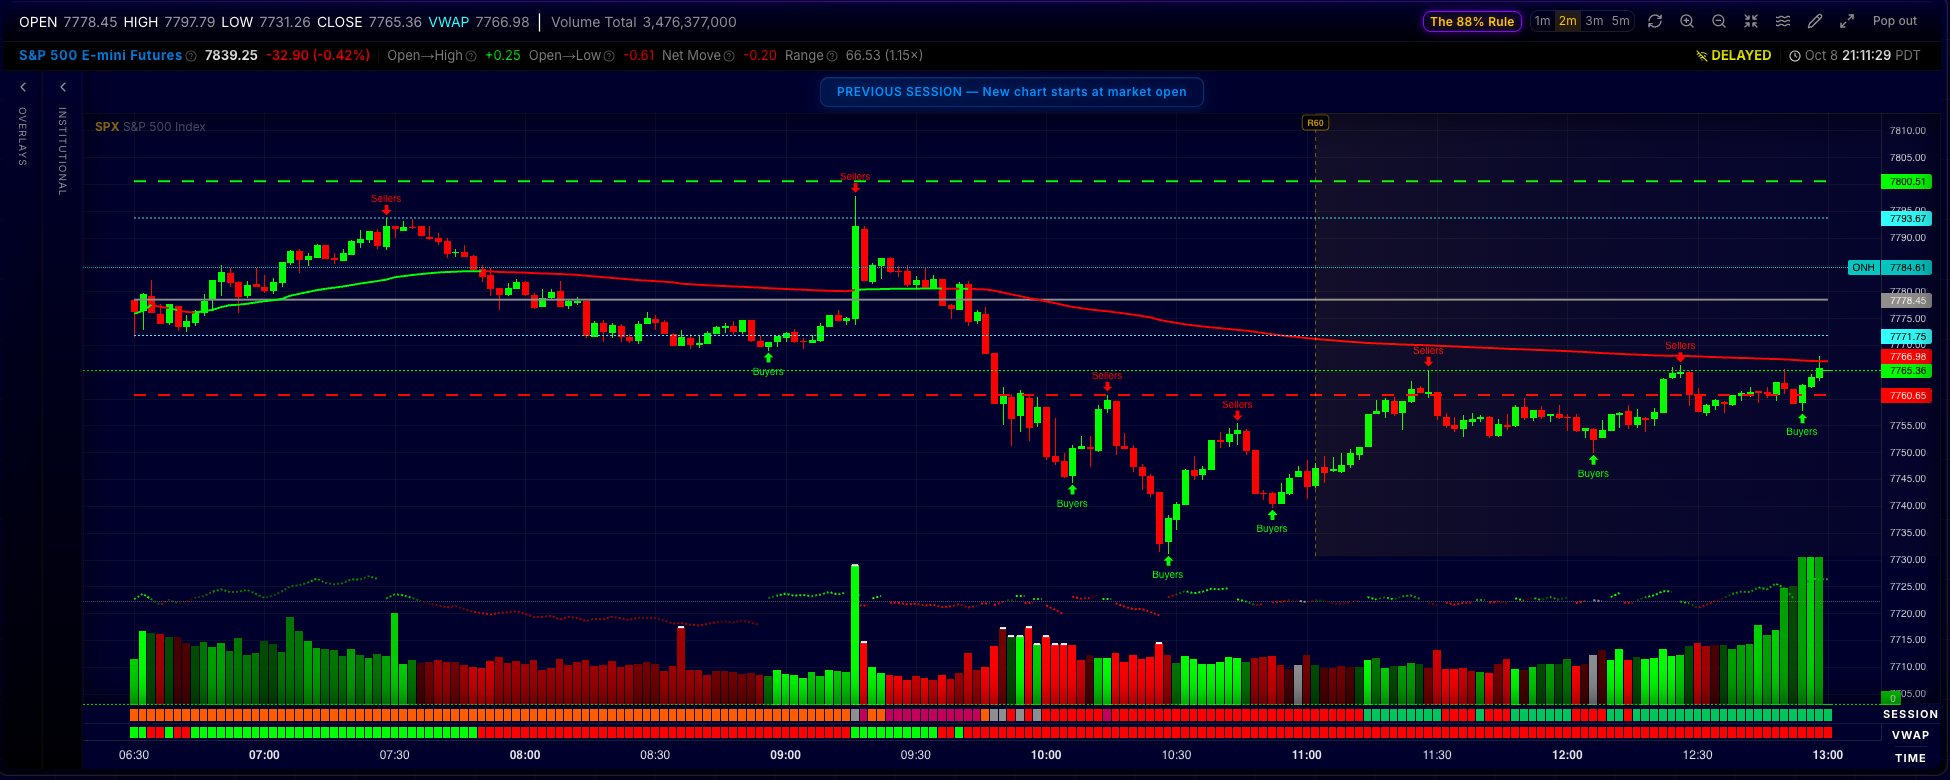This screenshot has width=1950, height=780.
Task: Open The 88% Rule button
Action: click(x=1472, y=21)
